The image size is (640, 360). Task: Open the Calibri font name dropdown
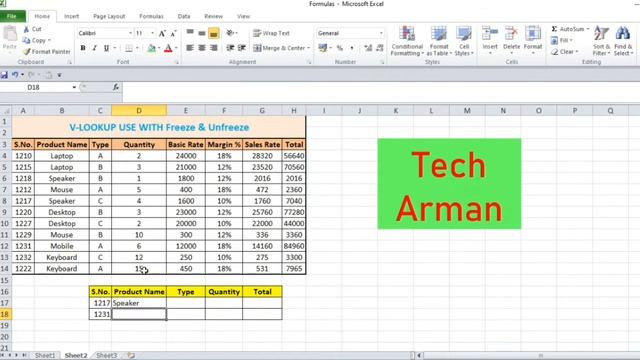tap(130, 33)
